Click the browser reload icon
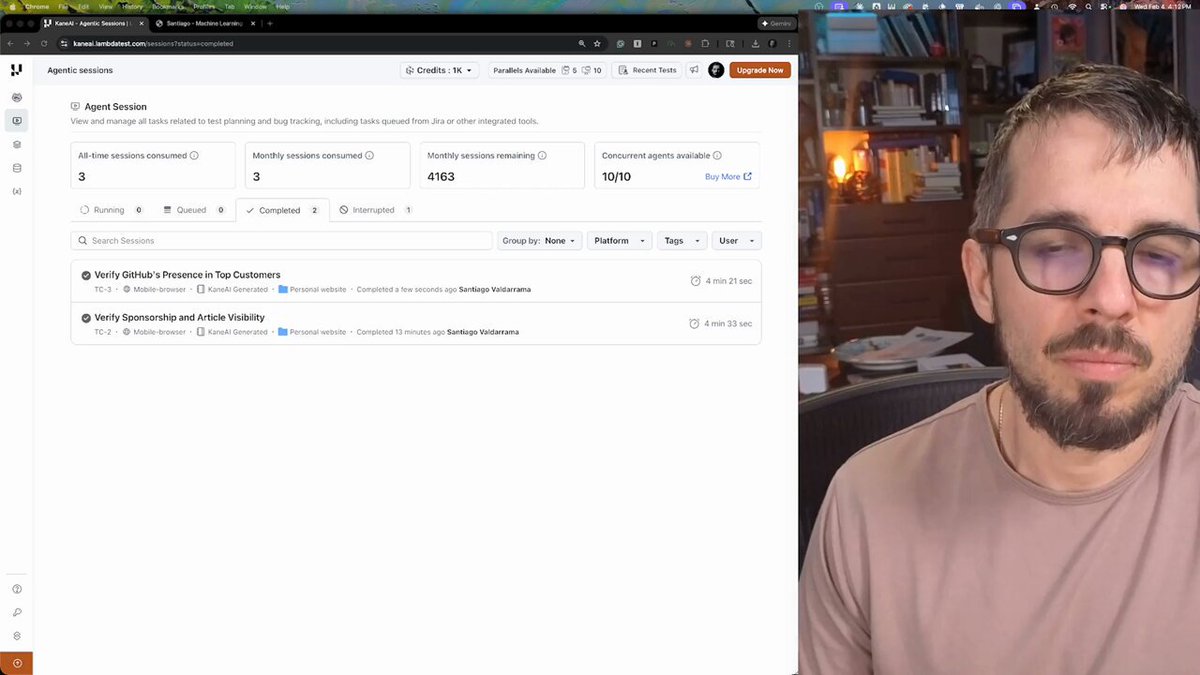The image size is (1200, 675). (x=44, y=44)
